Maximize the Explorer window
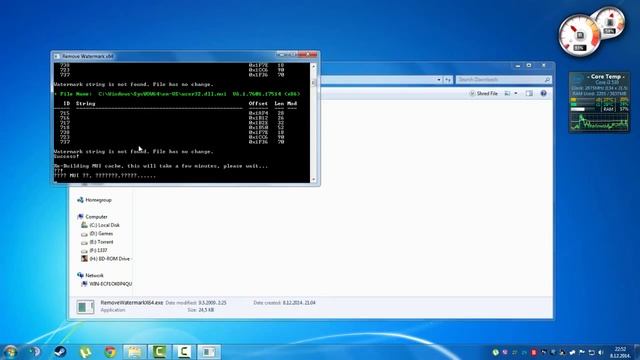Viewport: 640px width, 360px height. point(529,65)
